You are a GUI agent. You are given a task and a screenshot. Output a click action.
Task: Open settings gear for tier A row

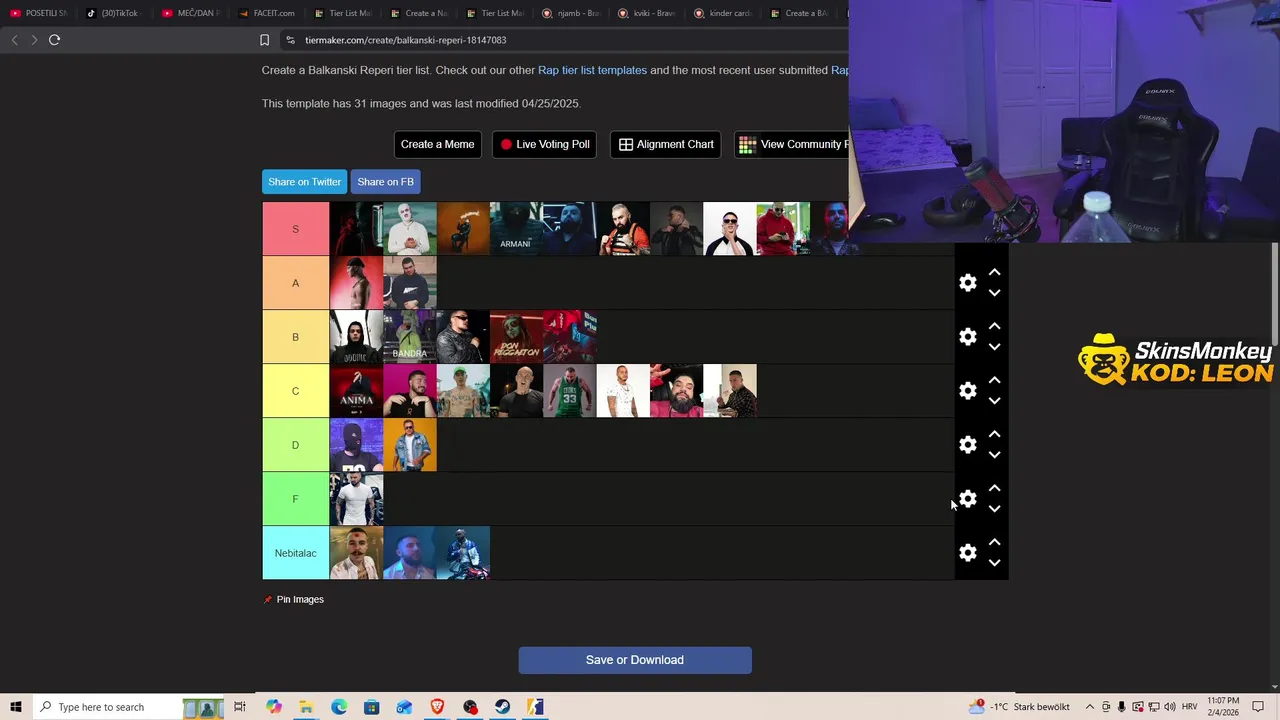click(x=967, y=283)
